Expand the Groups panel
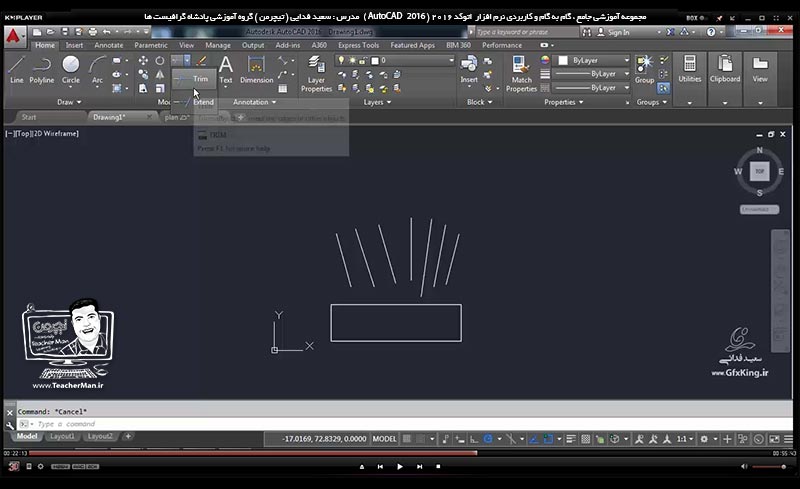The height and width of the screenshot is (489, 800). (652, 102)
